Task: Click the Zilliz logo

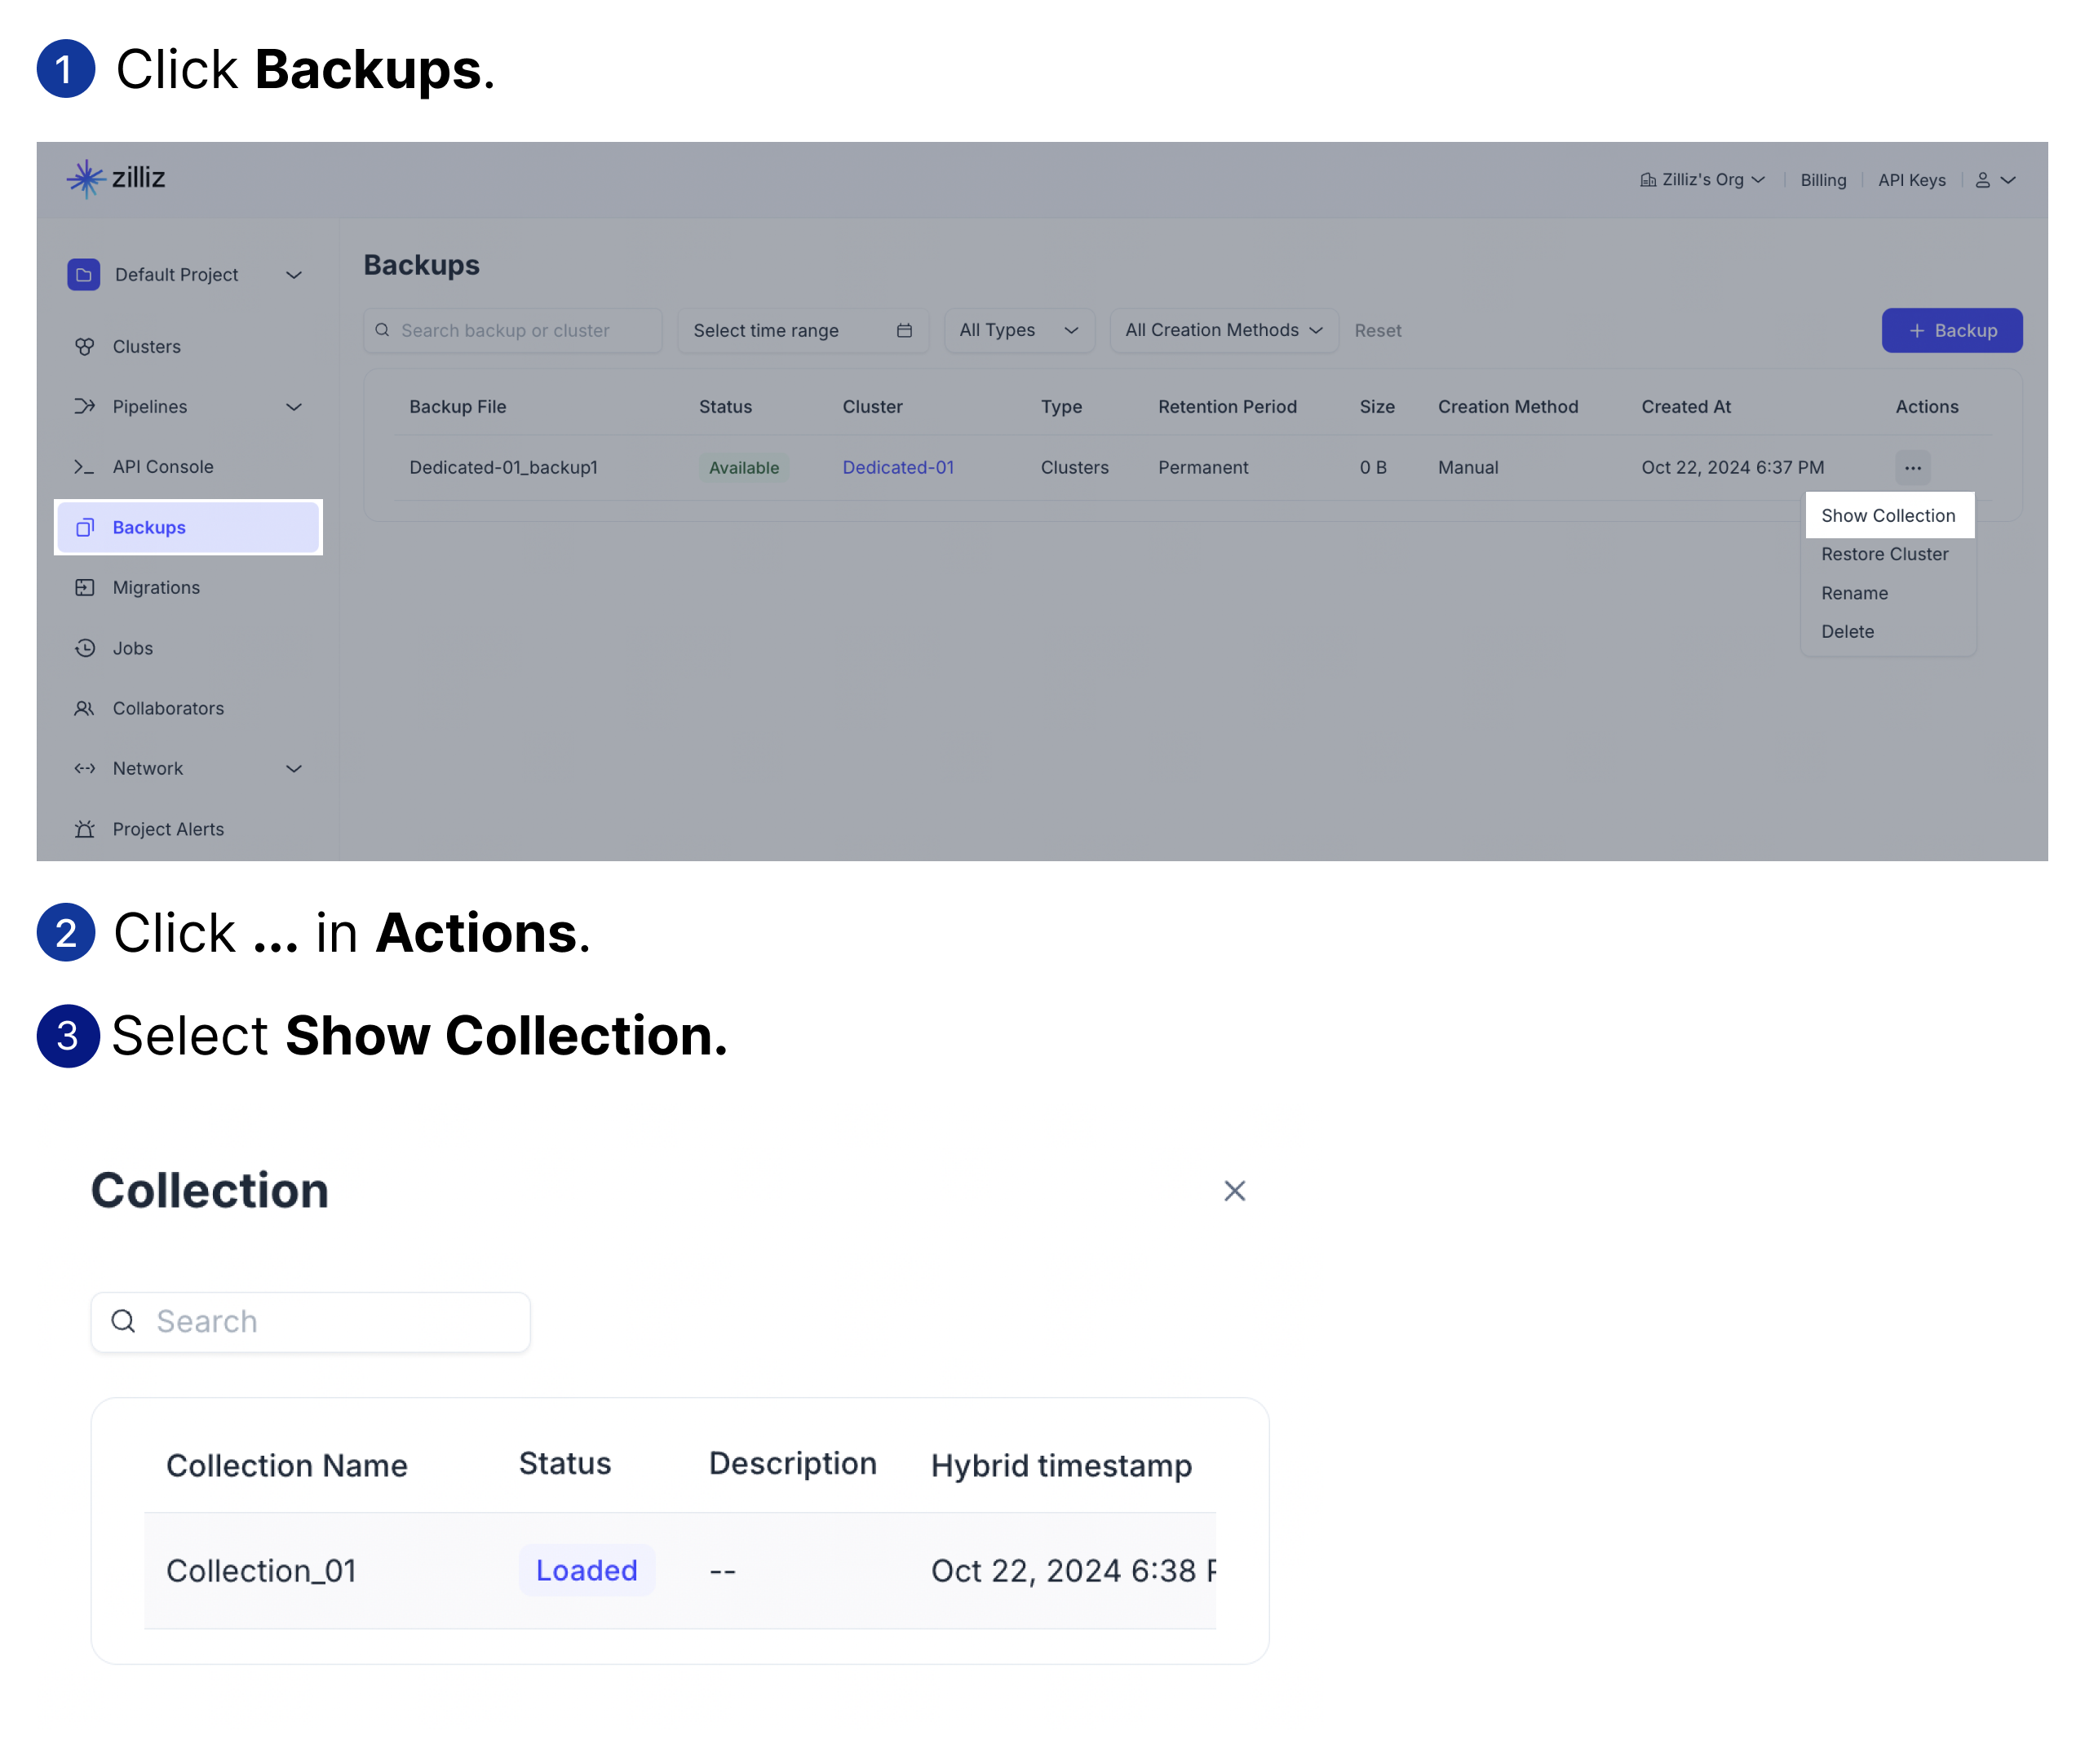Action: click(x=115, y=179)
